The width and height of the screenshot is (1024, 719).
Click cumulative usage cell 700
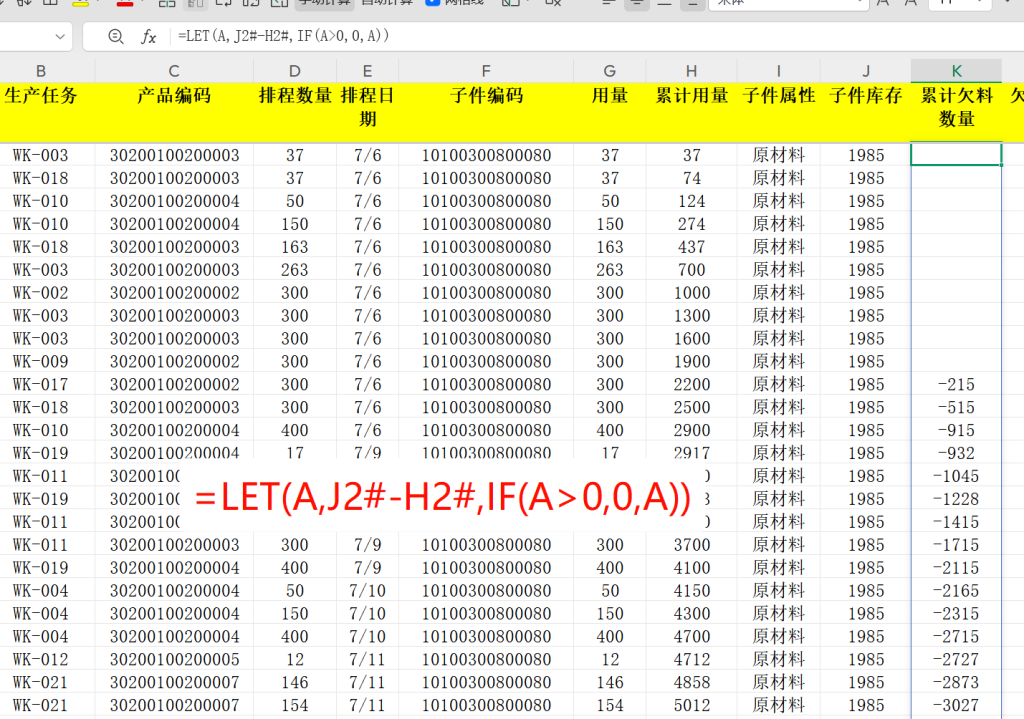[692, 269]
